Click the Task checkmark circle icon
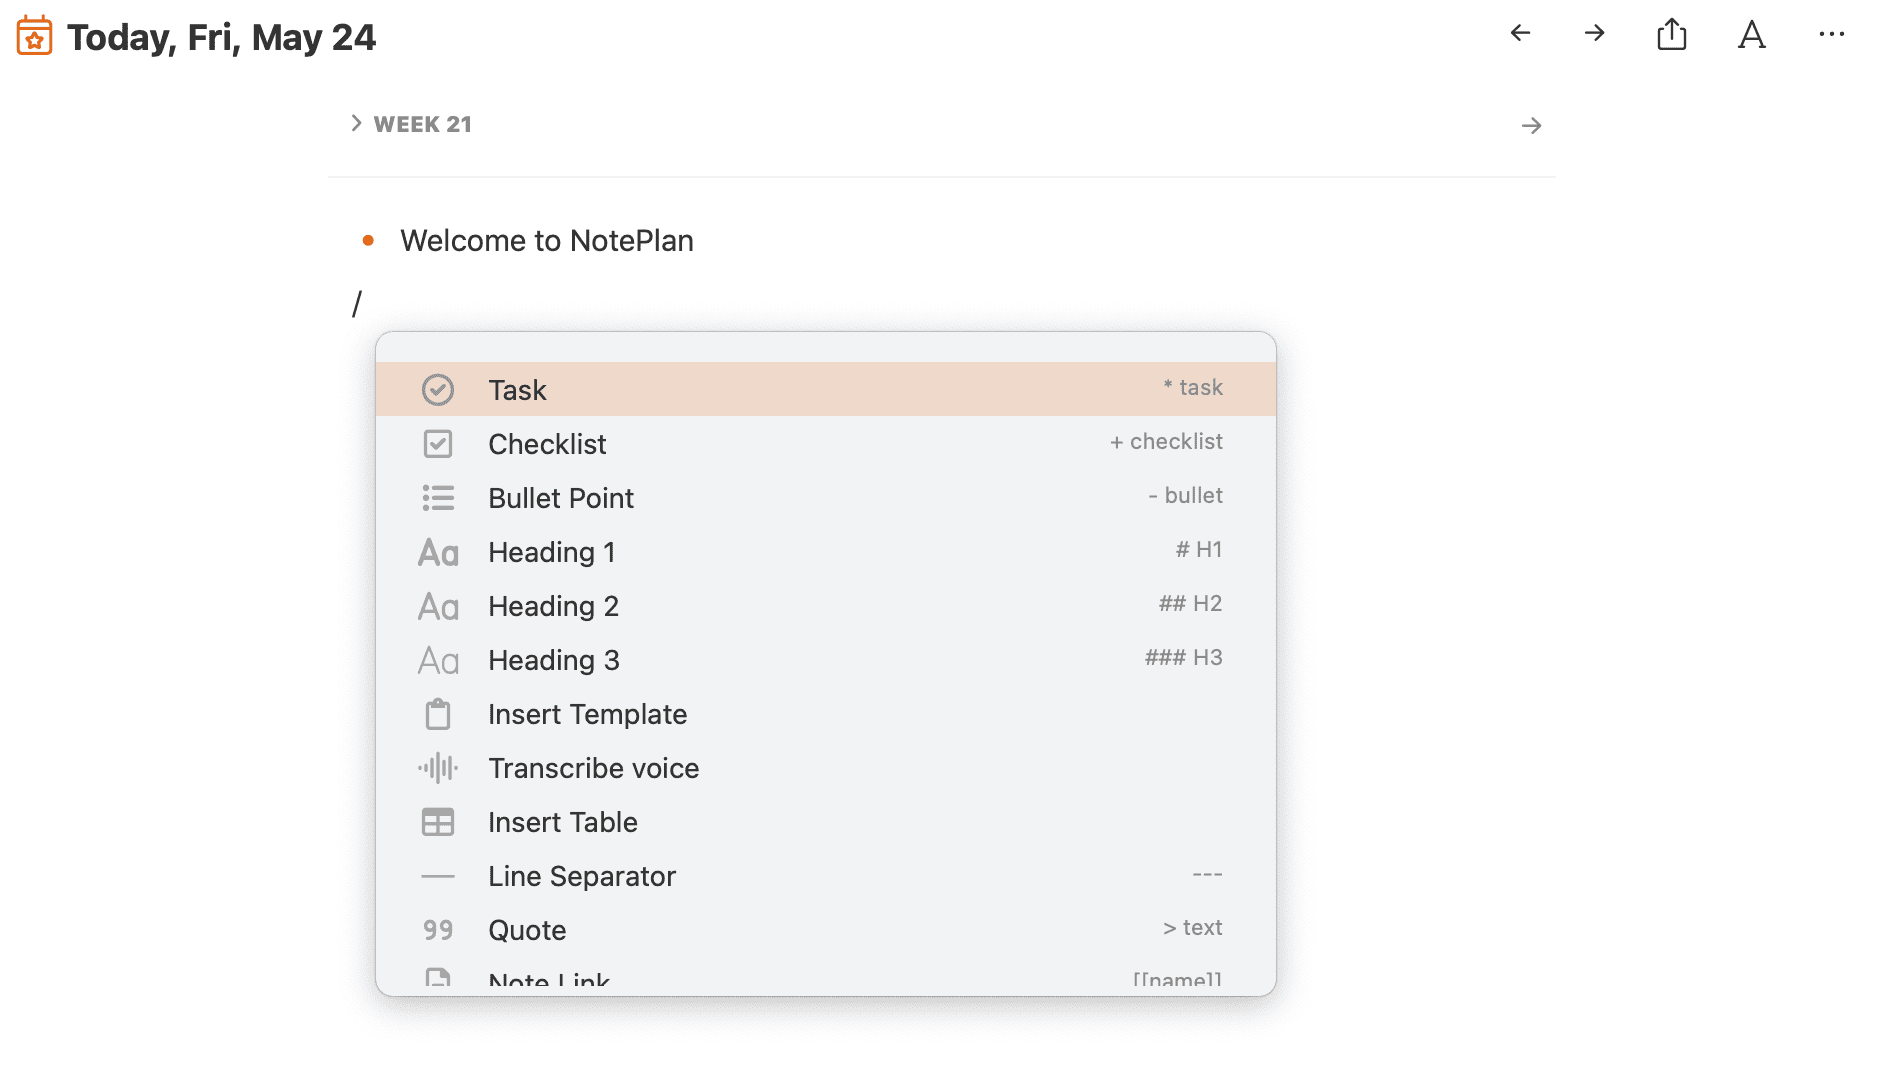Image resolution: width=1888 pixels, height=1068 pixels. coord(438,389)
